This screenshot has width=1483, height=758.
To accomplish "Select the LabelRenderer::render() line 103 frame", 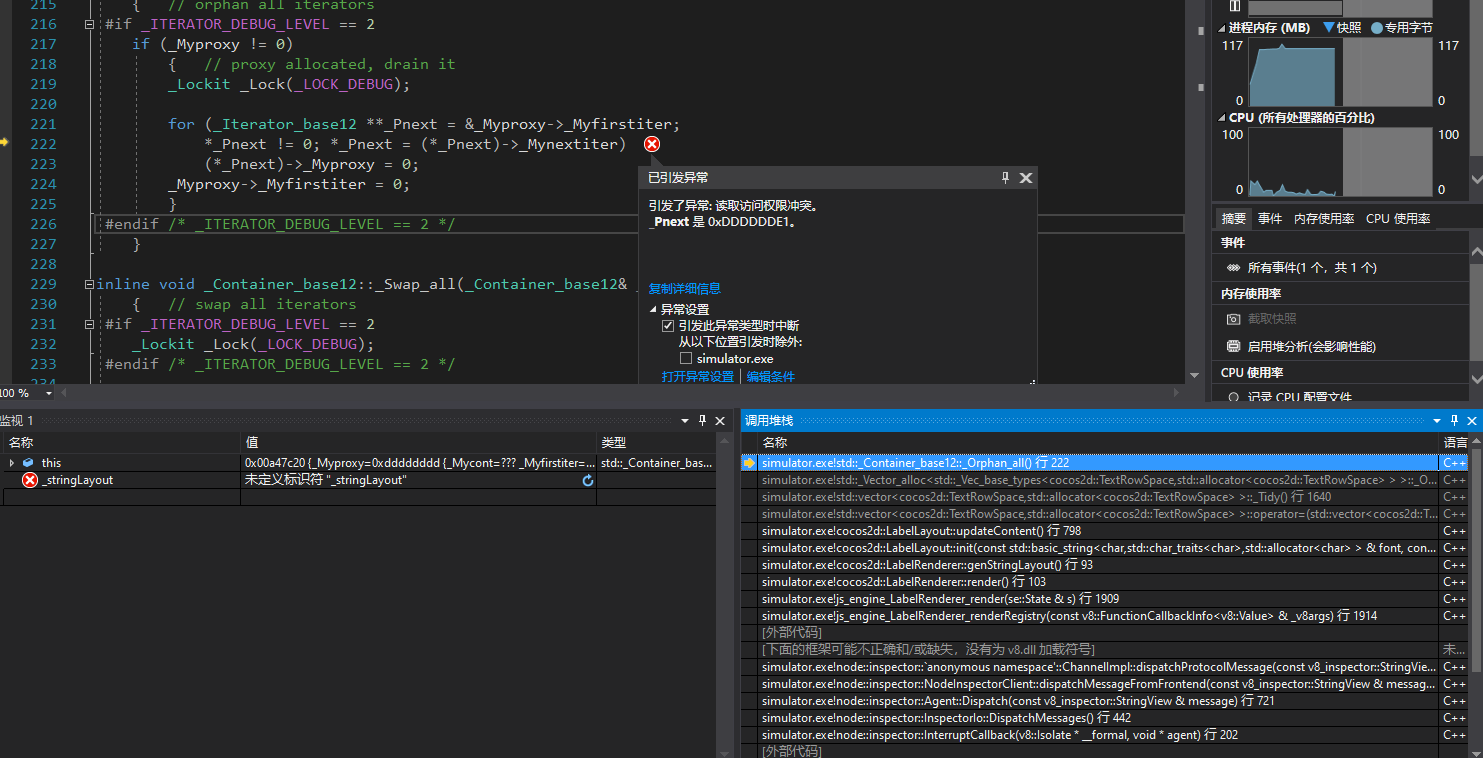I will coord(1098,582).
